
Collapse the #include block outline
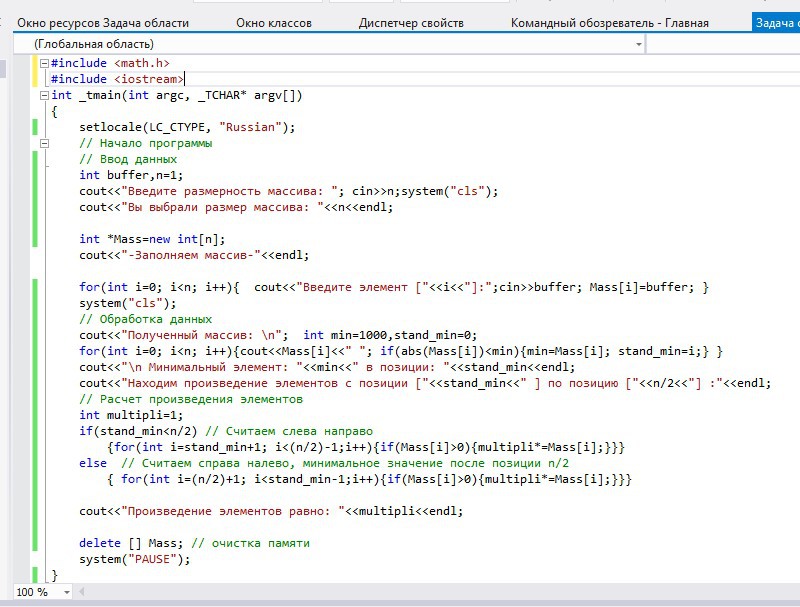coord(44,63)
